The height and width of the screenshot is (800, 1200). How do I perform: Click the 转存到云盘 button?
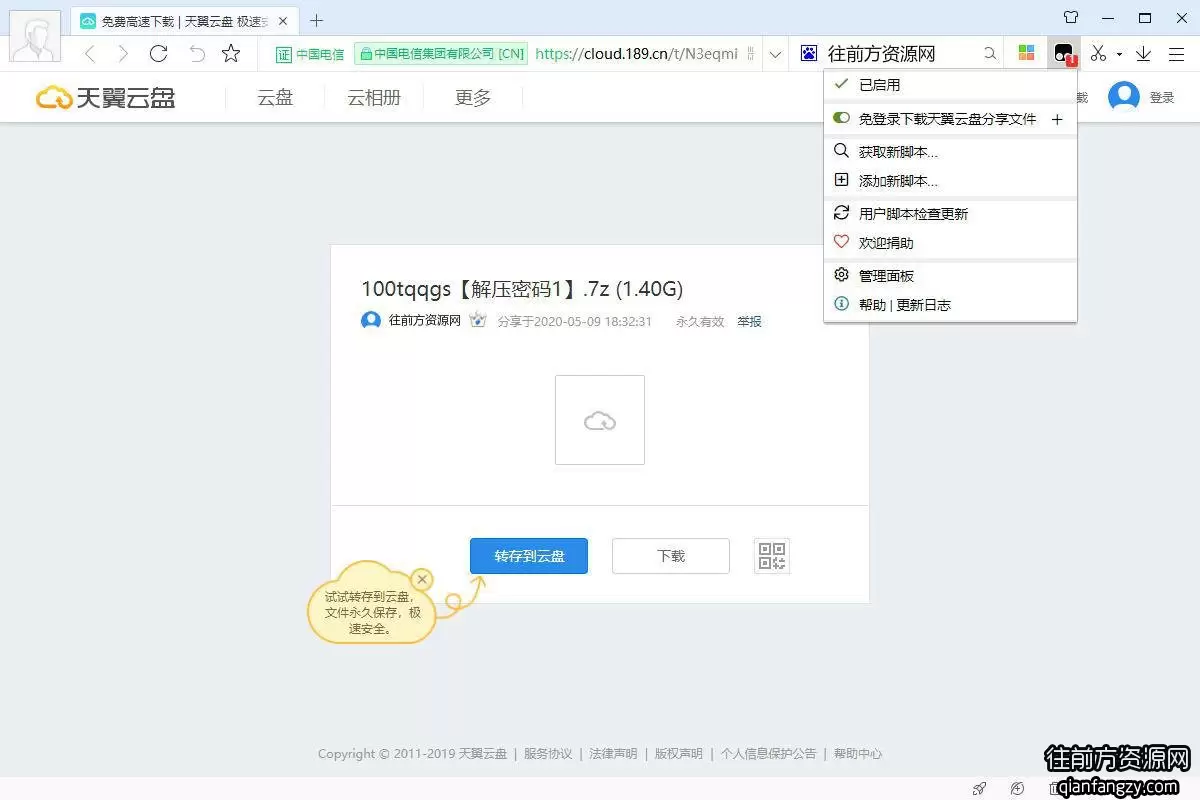[529, 556]
